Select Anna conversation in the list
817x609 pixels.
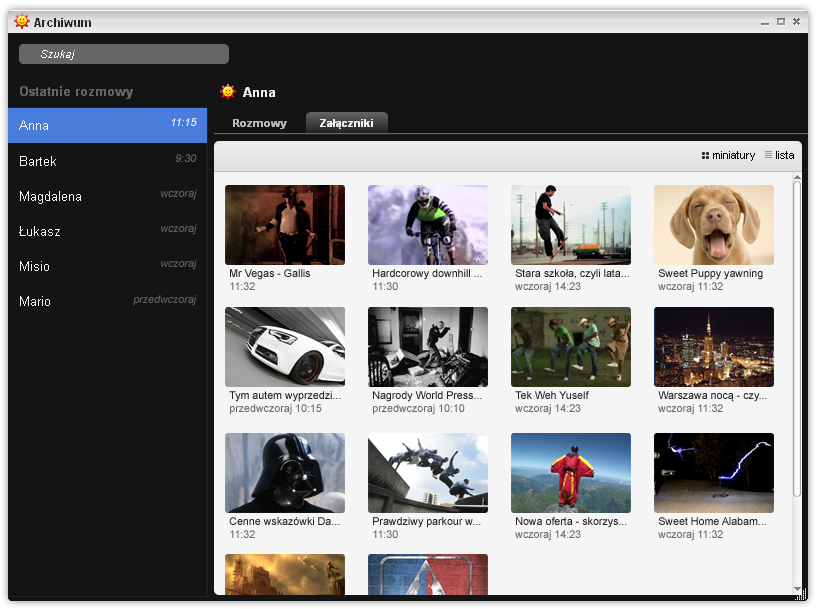pos(107,126)
